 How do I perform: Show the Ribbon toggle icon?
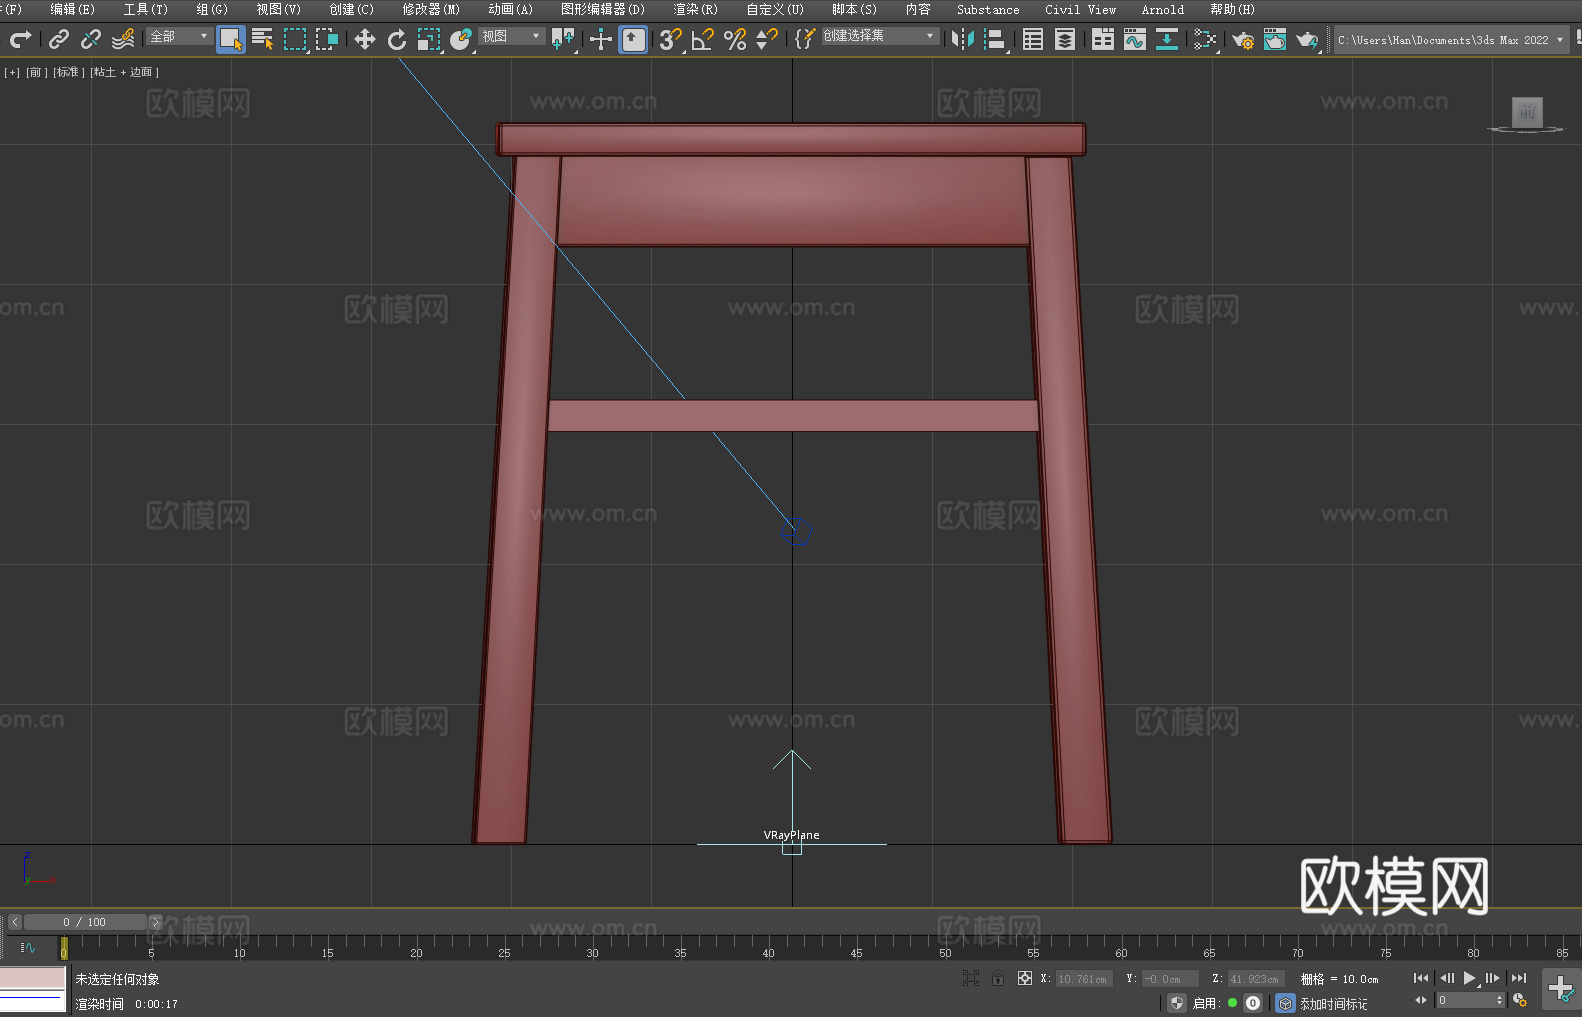[x=1103, y=39]
